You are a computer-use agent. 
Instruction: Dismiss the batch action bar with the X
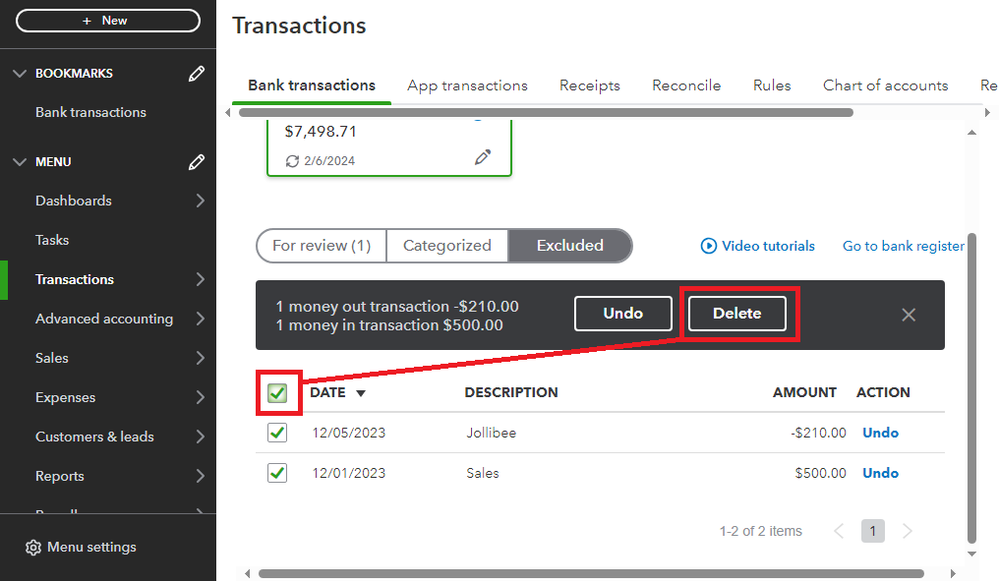coord(909,315)
